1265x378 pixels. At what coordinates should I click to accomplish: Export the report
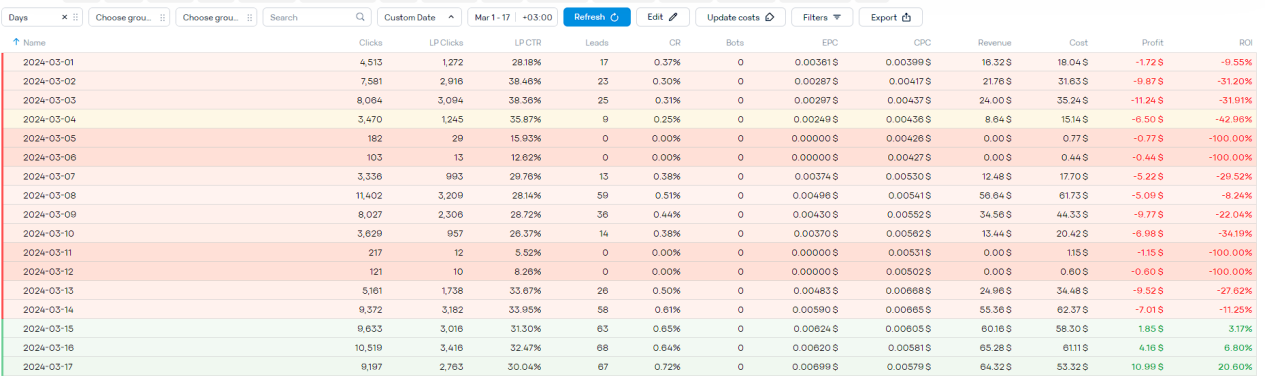pyautogui.click(x=890, y=17)
